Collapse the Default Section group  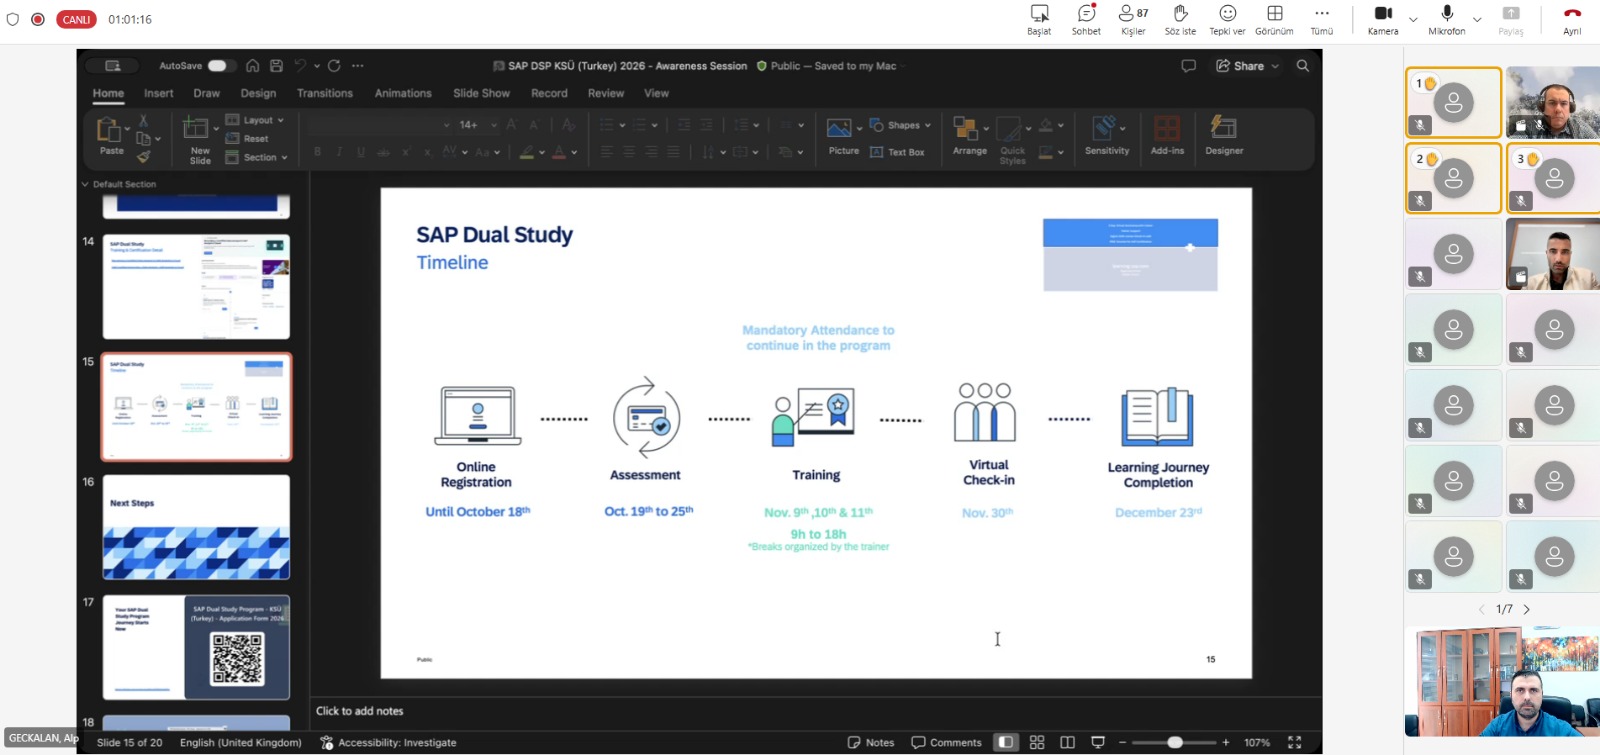point(85,184)
